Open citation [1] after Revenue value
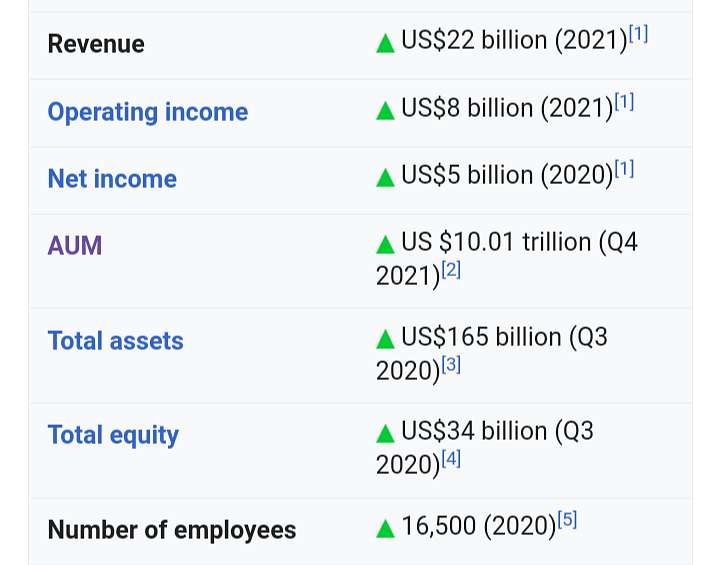 click(x=638, y=34)
